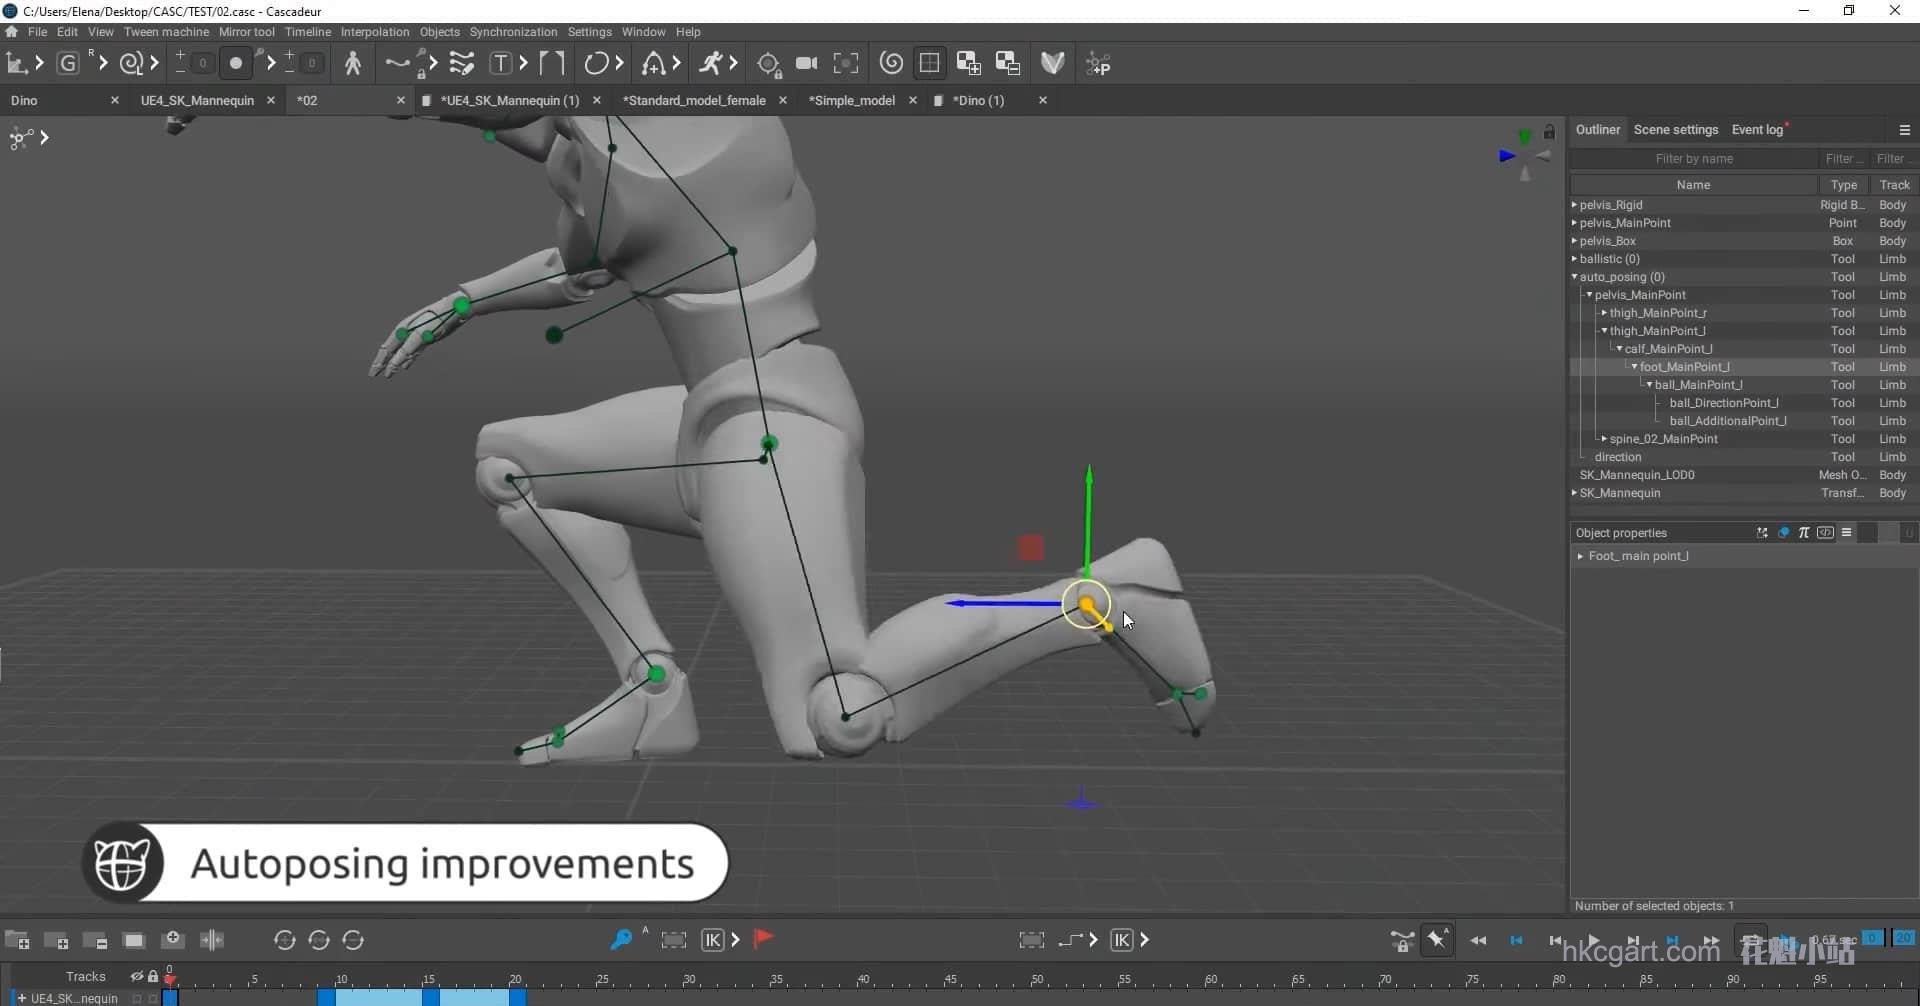Click the spiral swirl toolbar icon
1920x1006 pixels.
click(x=891, y=64)
